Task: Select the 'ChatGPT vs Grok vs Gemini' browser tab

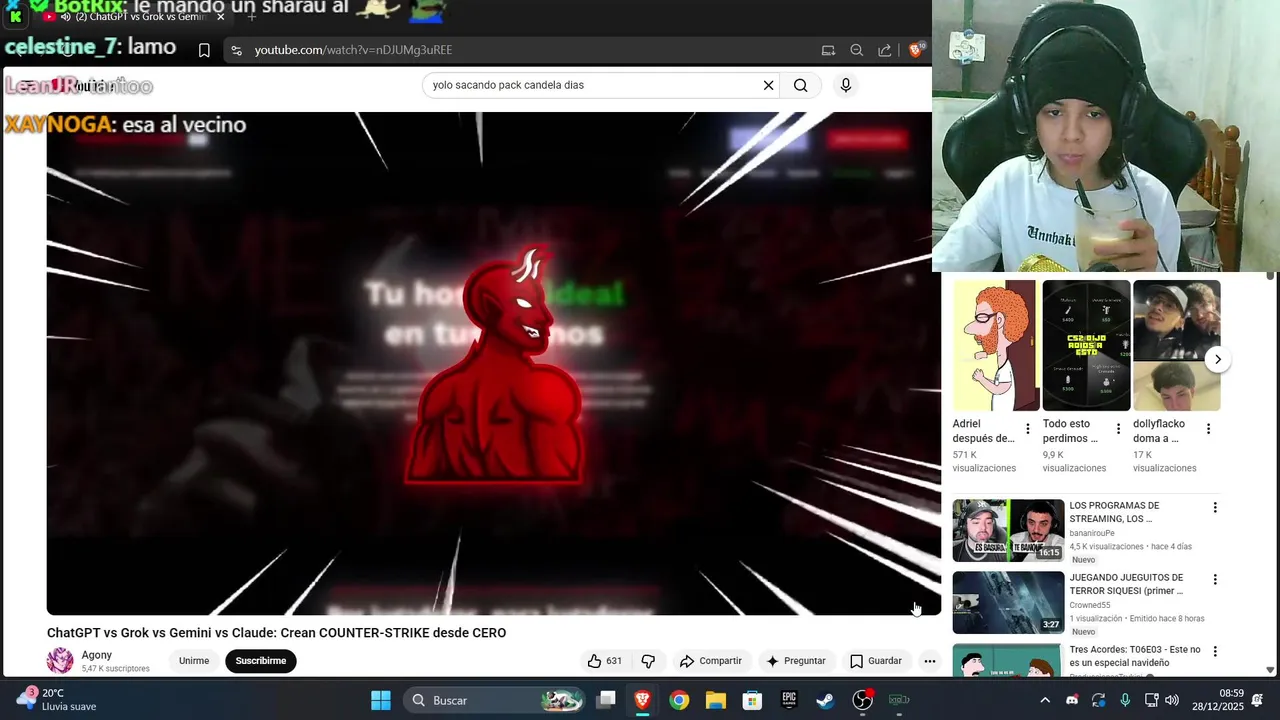Action: [140, 17]
